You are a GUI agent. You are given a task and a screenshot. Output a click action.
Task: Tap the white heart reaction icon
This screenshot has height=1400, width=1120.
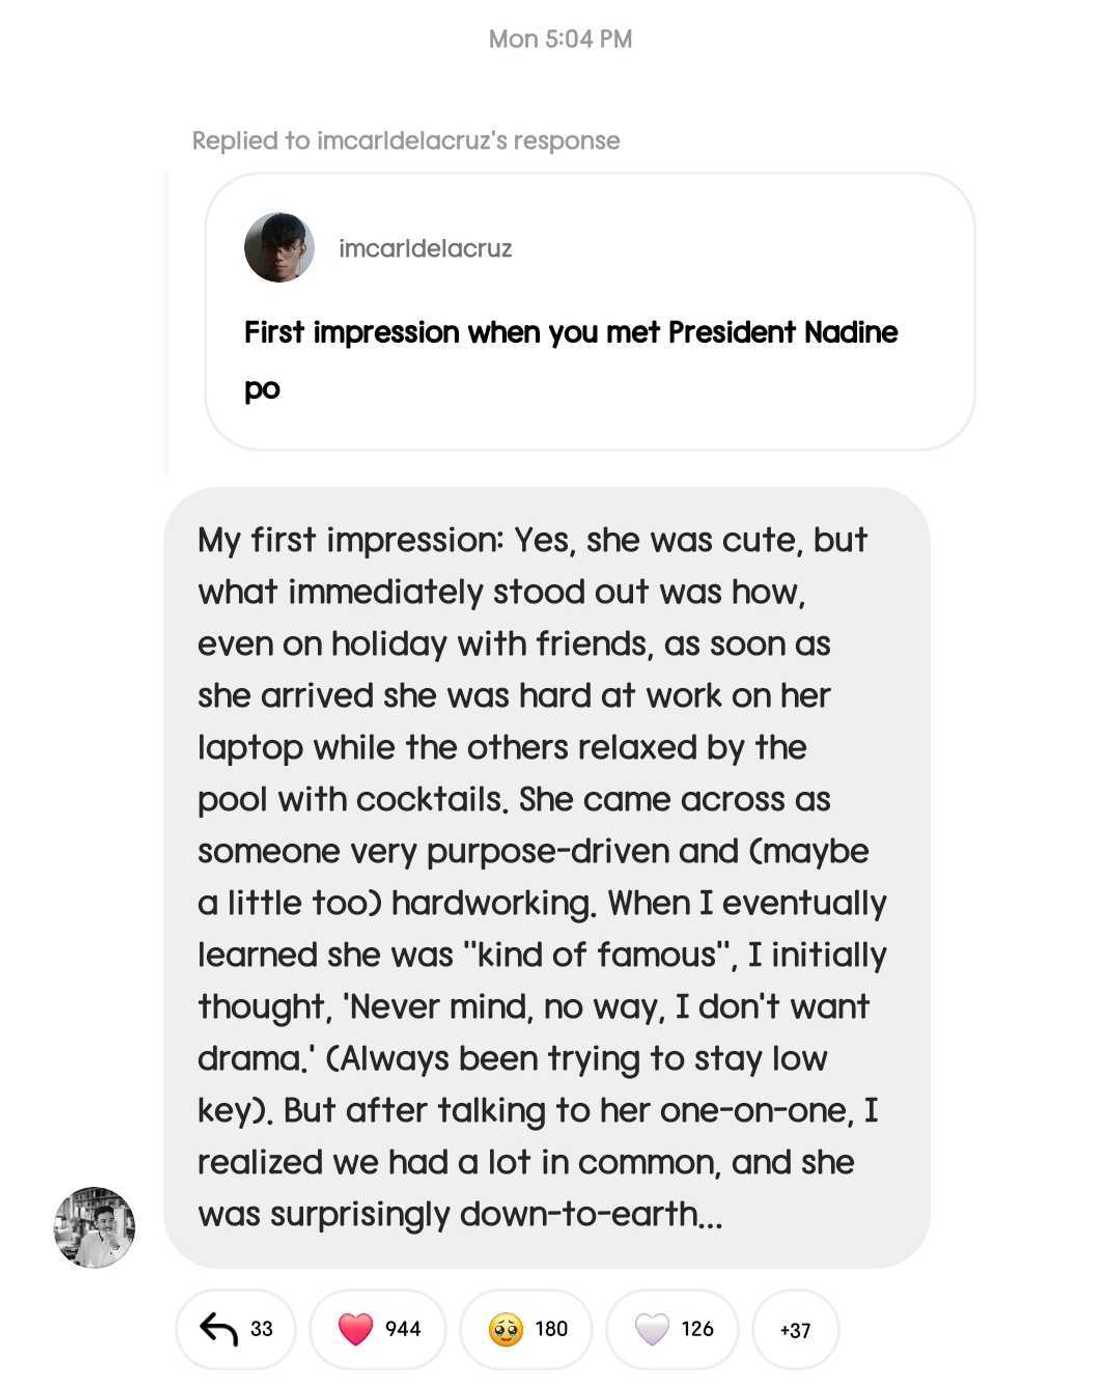tap(652, 1329)
